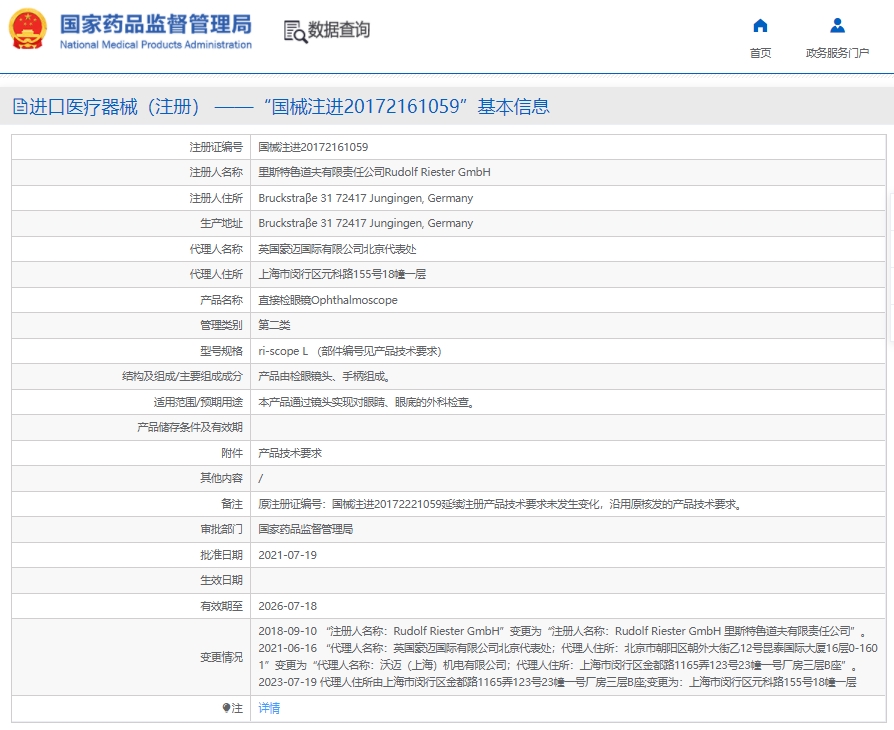
Task: Select the 首页 navigation label
Action: click(760, 53)
